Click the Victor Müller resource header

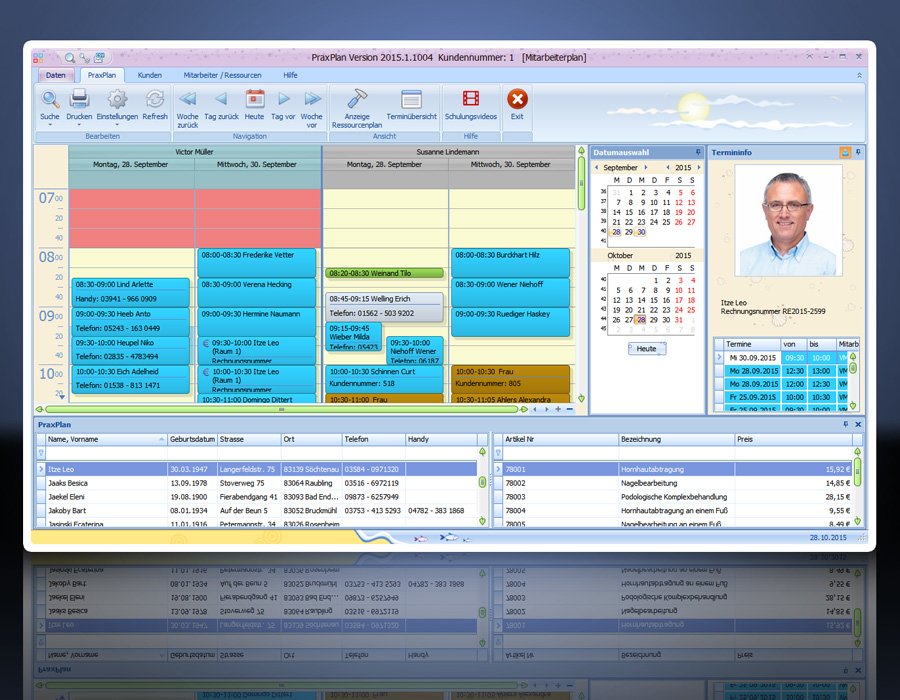[x=195, y=151]
